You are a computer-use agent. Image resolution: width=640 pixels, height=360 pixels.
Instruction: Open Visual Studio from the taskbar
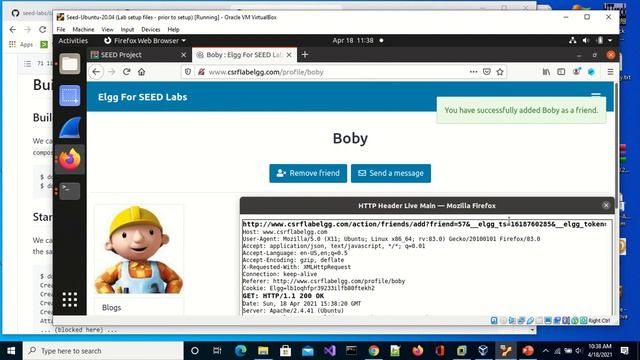pyautogui.click(x=329, y=351)
